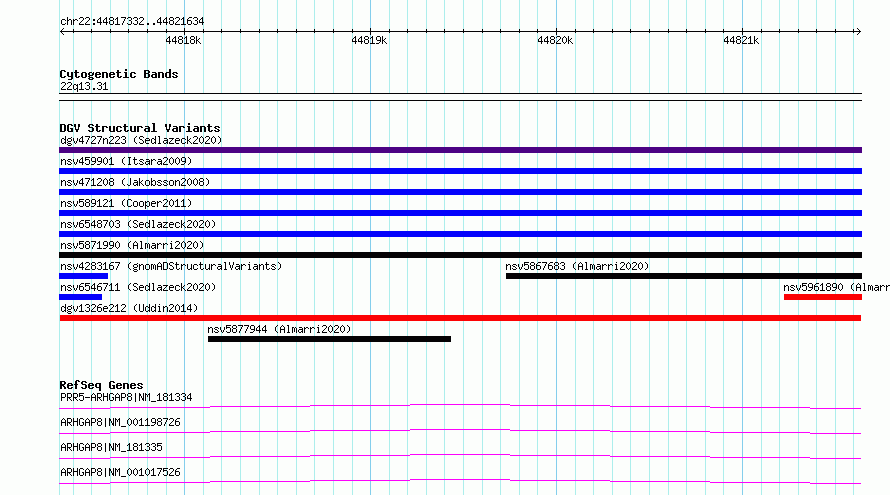Image resolution: width=890 pixels, height=495 pixels.
Task: Open the nsv5867683 (Almarri2020) label
Action: [x=577, y=266]
